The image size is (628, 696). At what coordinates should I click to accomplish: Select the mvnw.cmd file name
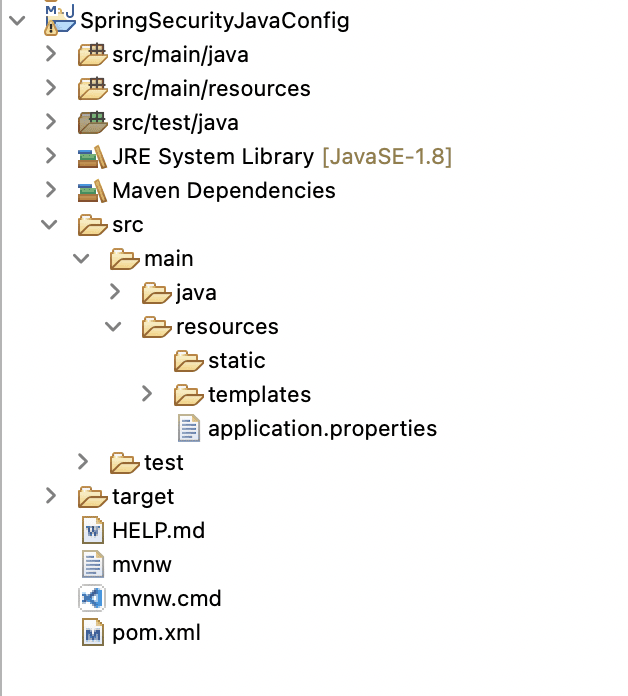point(166,599)
